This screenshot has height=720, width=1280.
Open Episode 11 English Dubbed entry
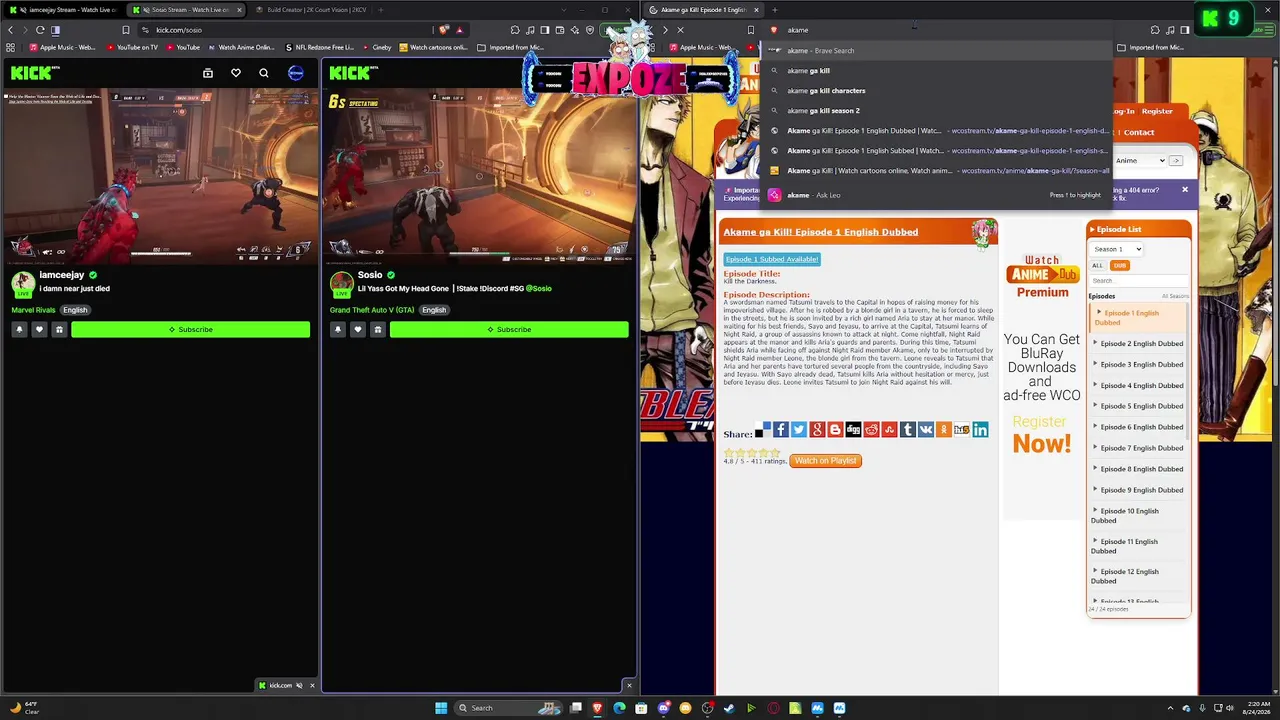(1125, 546)
